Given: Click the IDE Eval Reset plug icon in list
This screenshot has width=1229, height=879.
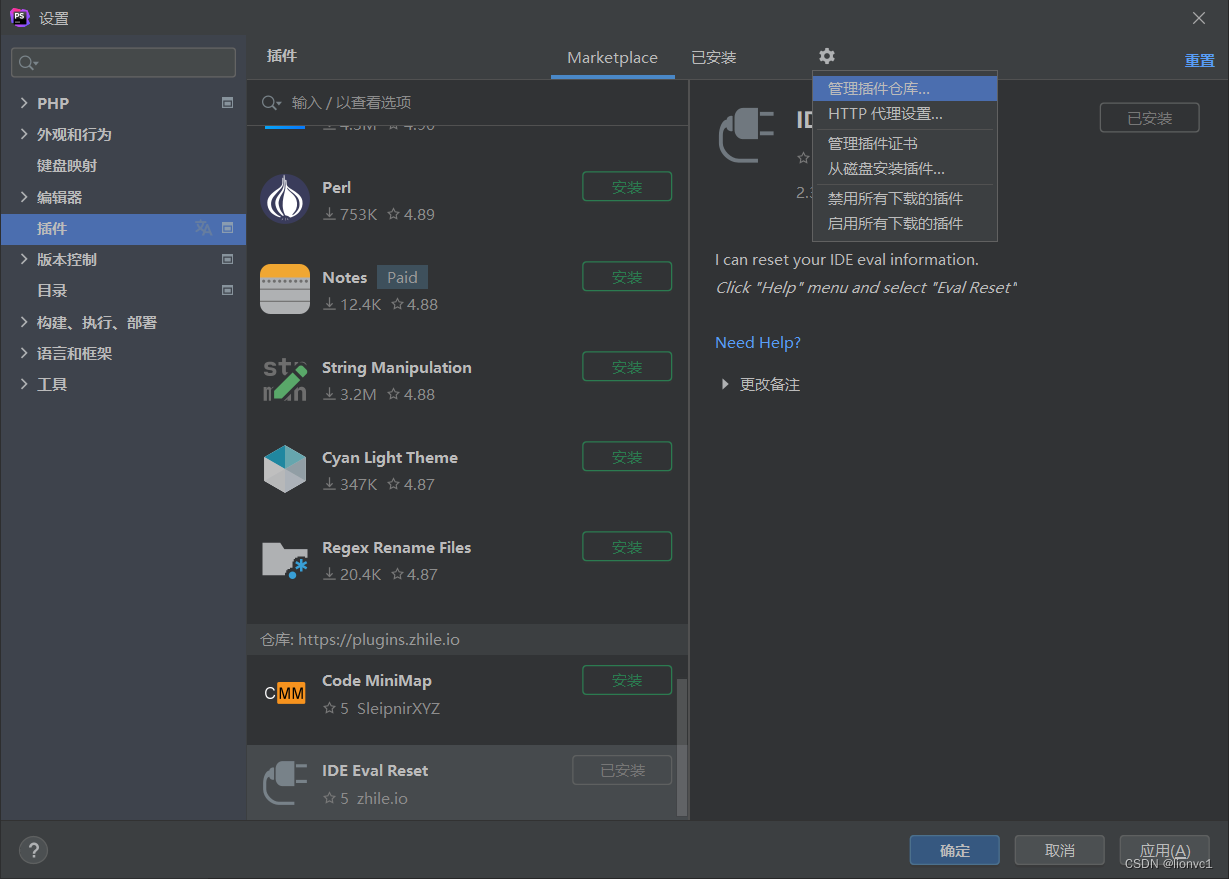Looking at the screenshot, I should (285, 783).
